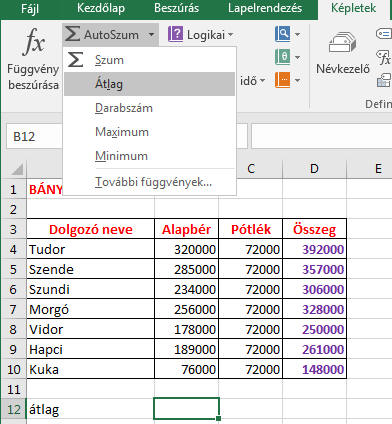Screen dimensions: 392x424
Task: Select column C header
Action: click(x=251, y=169)
